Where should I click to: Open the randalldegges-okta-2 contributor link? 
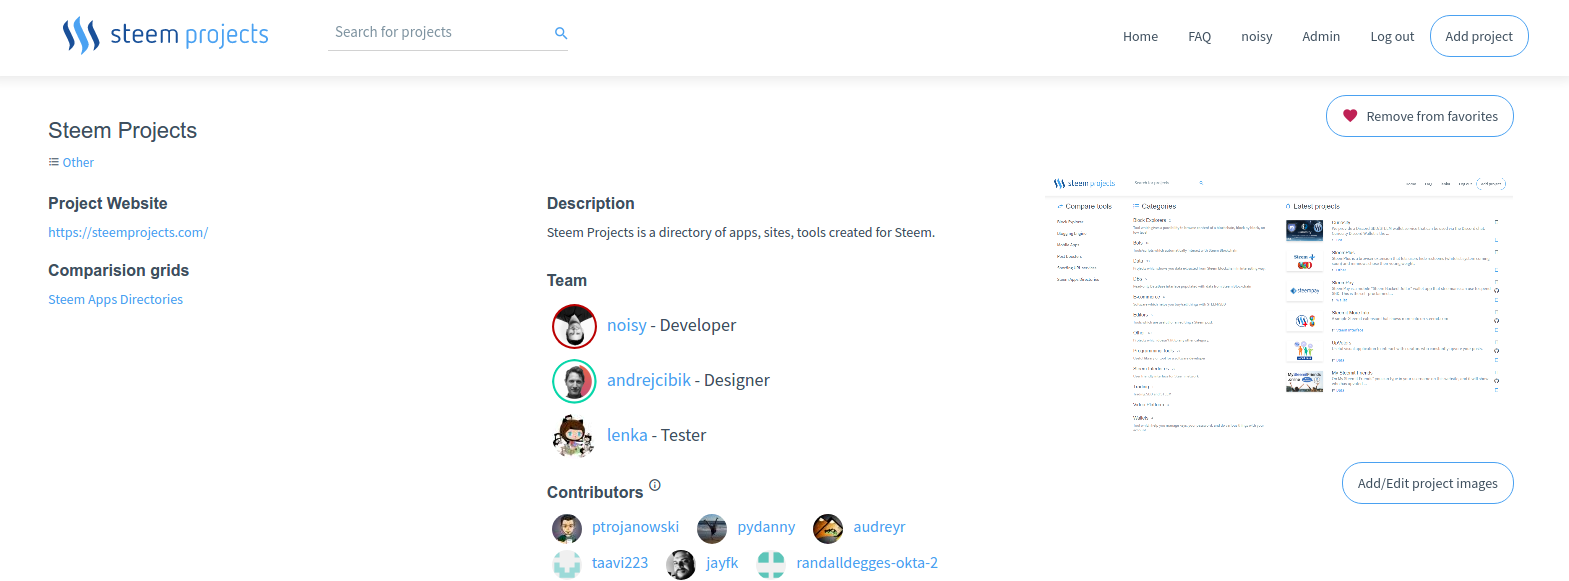point(867,563)
